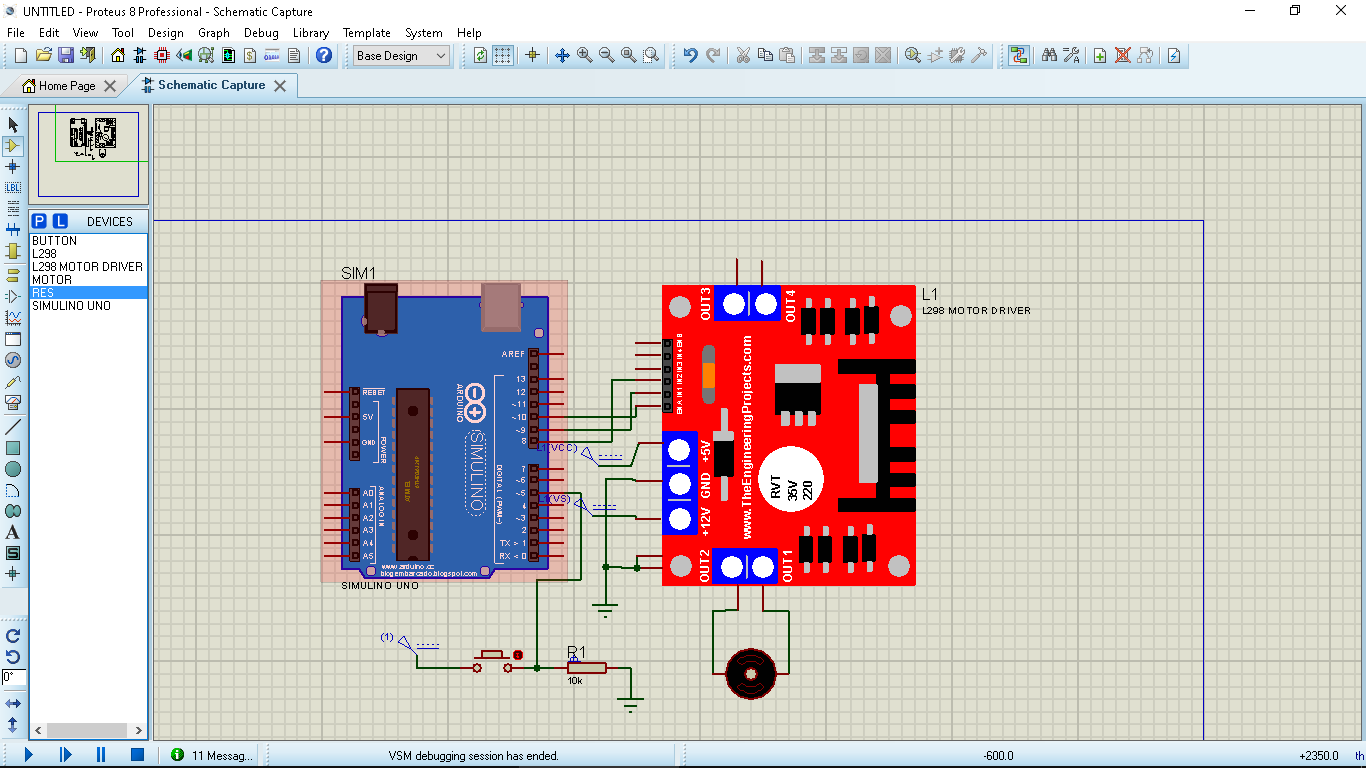Search and tag with binoculars icon
The height and width of the screenshot is (768, 1366).
pos(1049,55)
